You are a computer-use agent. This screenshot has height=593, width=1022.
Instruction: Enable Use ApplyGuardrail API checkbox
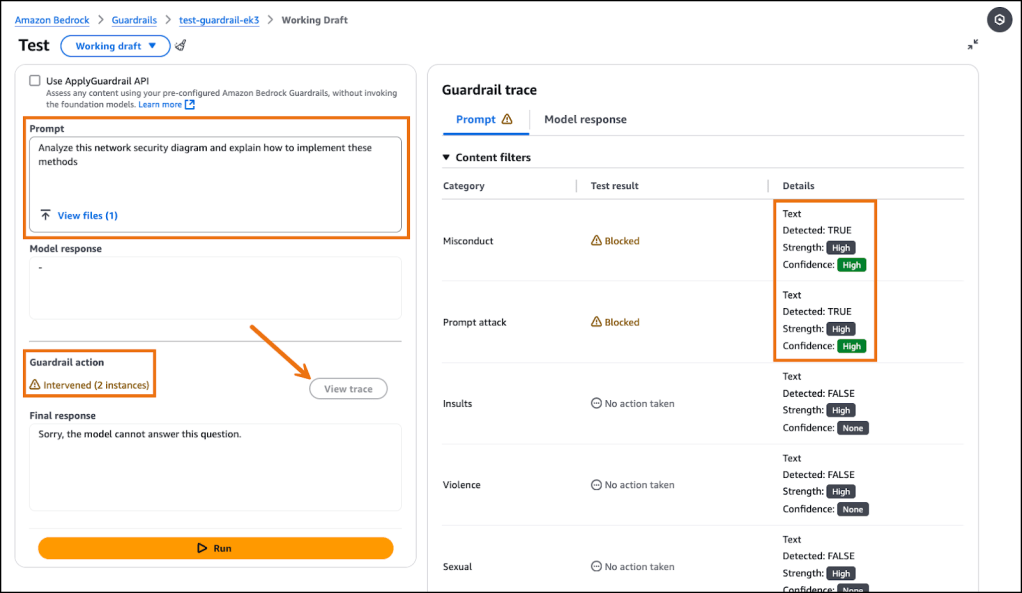(x=35, y=81)
